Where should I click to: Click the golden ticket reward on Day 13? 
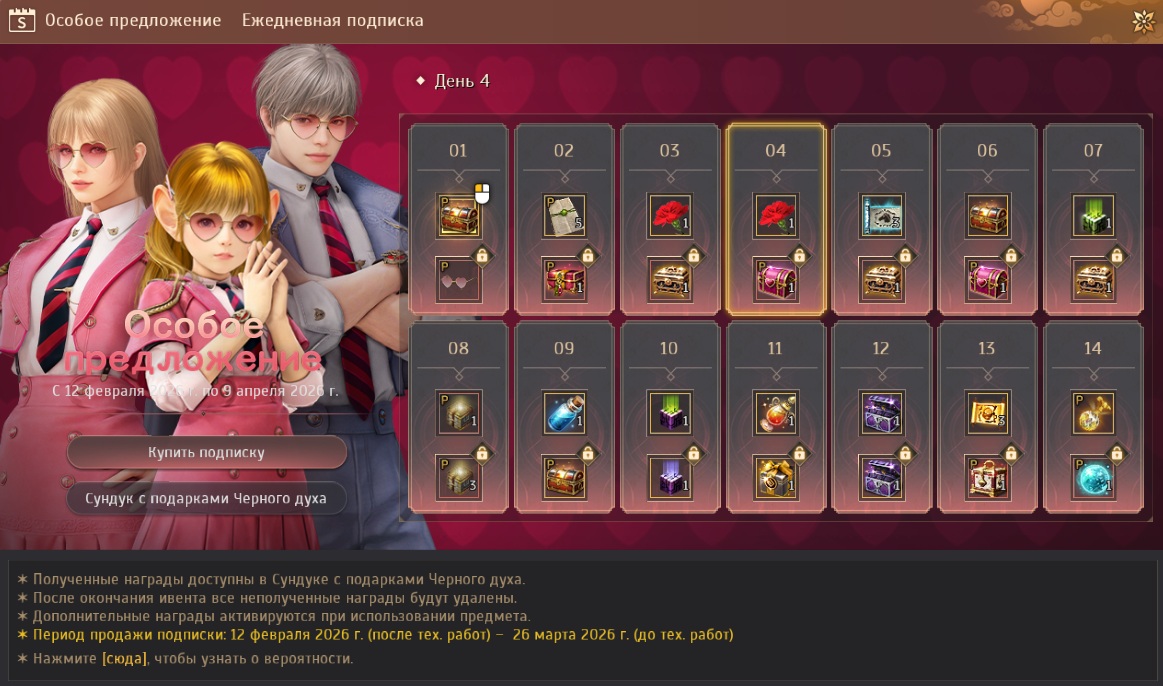tap(987, 412)
